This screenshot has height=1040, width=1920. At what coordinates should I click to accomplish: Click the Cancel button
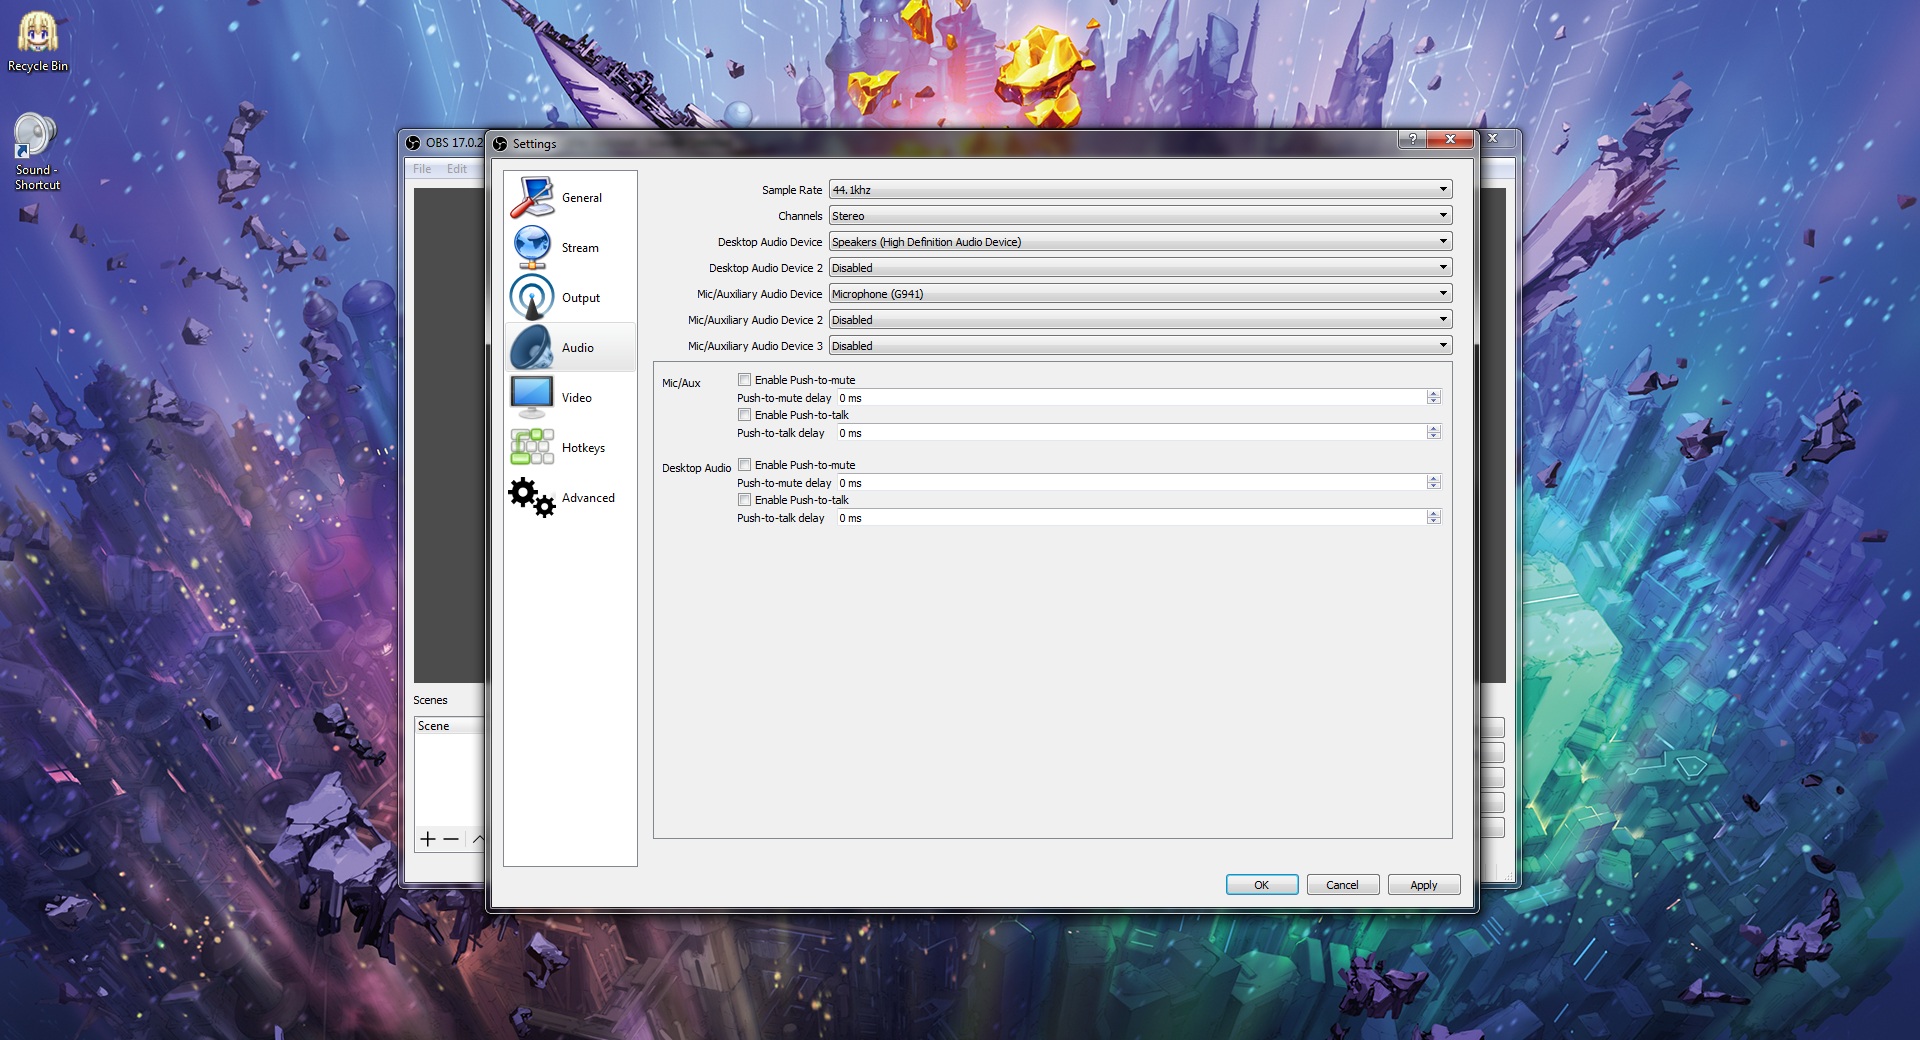click(x=1342, y=885)
